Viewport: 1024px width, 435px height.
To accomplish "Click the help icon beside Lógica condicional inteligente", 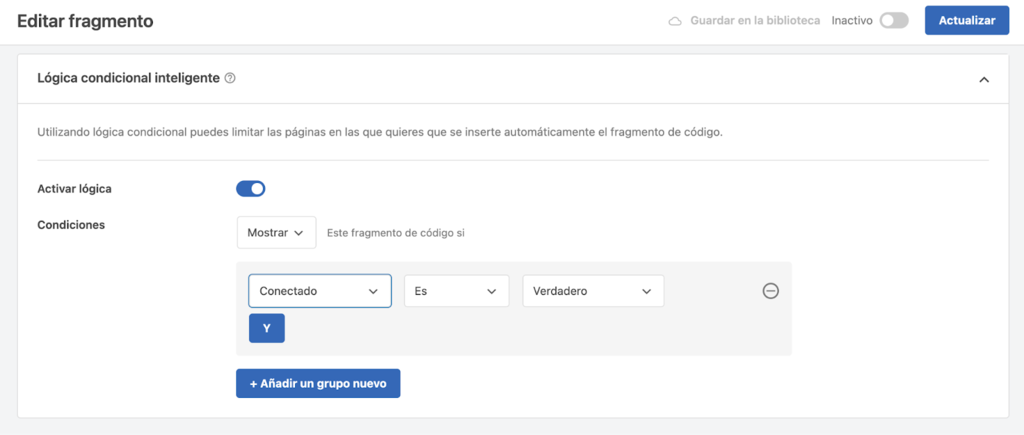I will [x=230, y=78].
